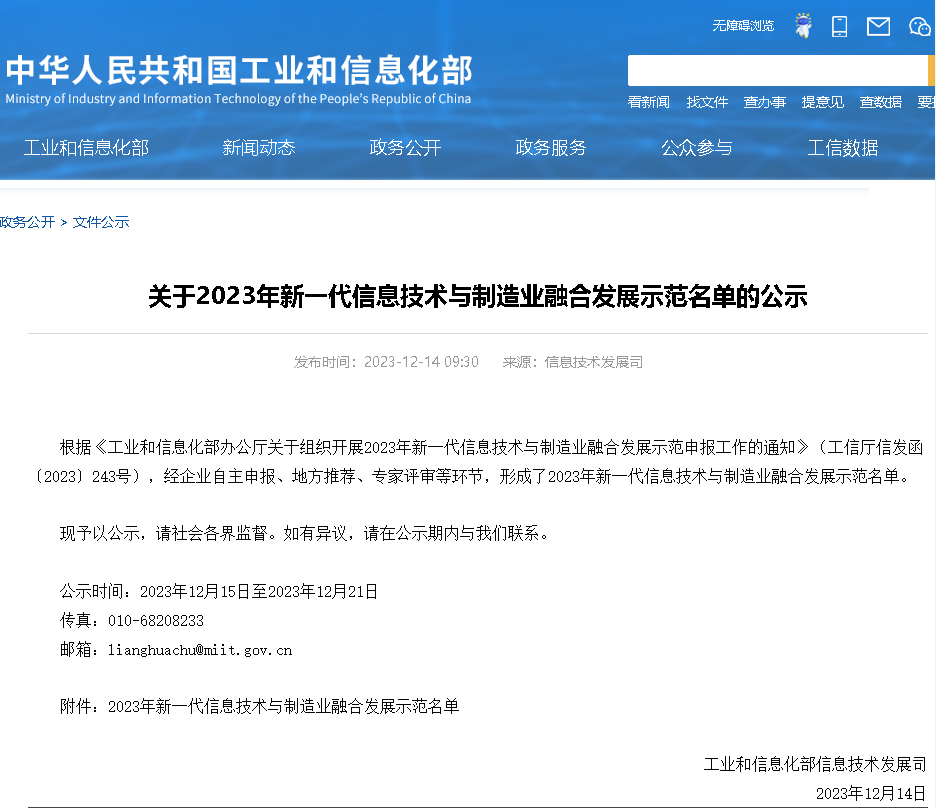The width and height of the screenshot is (936, 808).
Task: Click the ministry name logo in header
Action: tap(238, 78)
